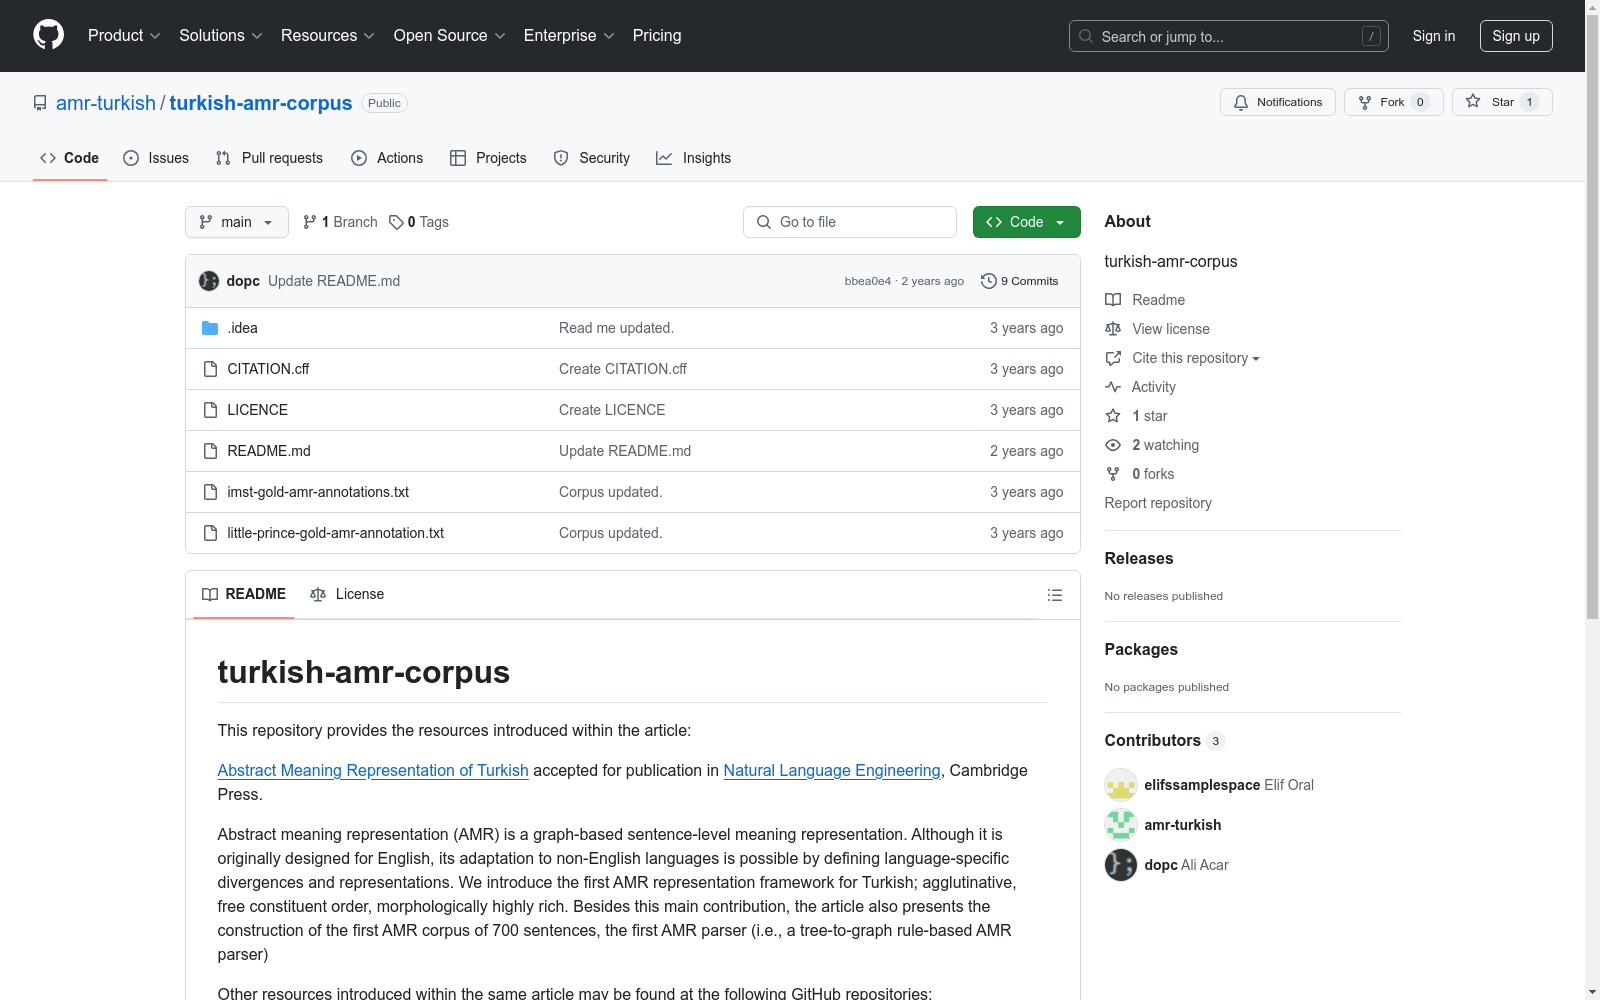
Task: Click the Go to file input
Action: click(x=850, y=222)
